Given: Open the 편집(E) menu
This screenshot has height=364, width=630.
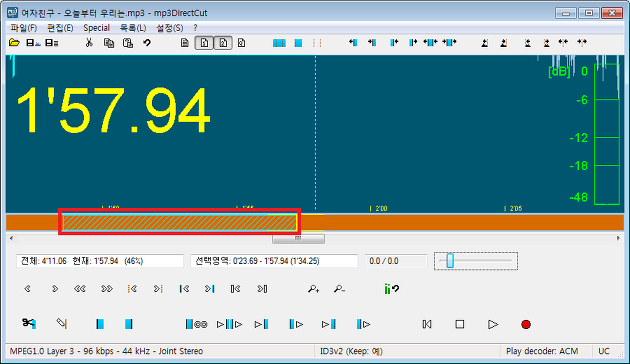Looking at the screenshot, I should coord(60,28).
